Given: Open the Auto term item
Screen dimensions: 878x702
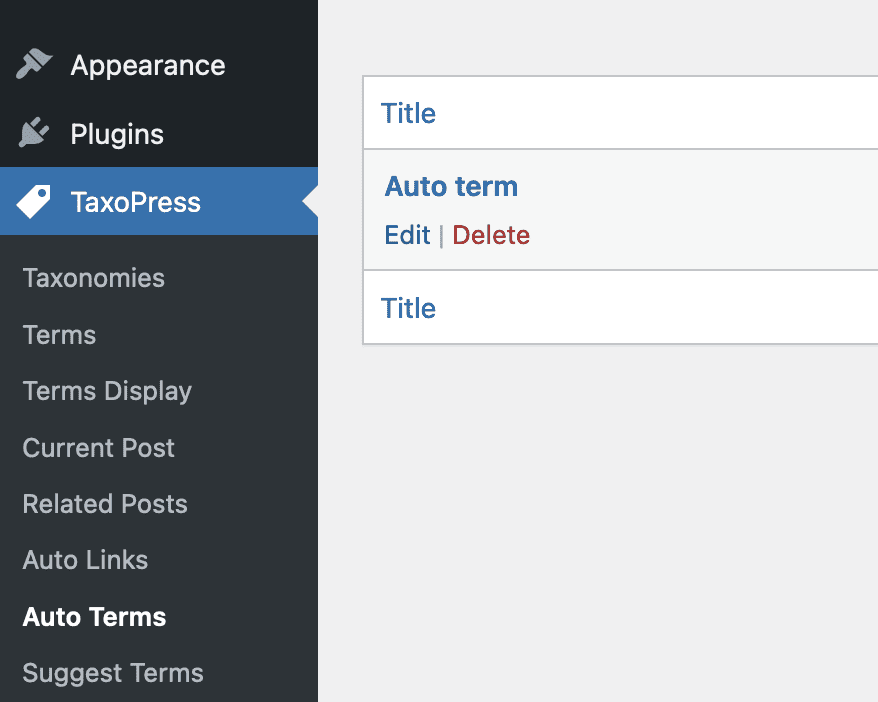Looking at the screenshot, I should [451, 186].
